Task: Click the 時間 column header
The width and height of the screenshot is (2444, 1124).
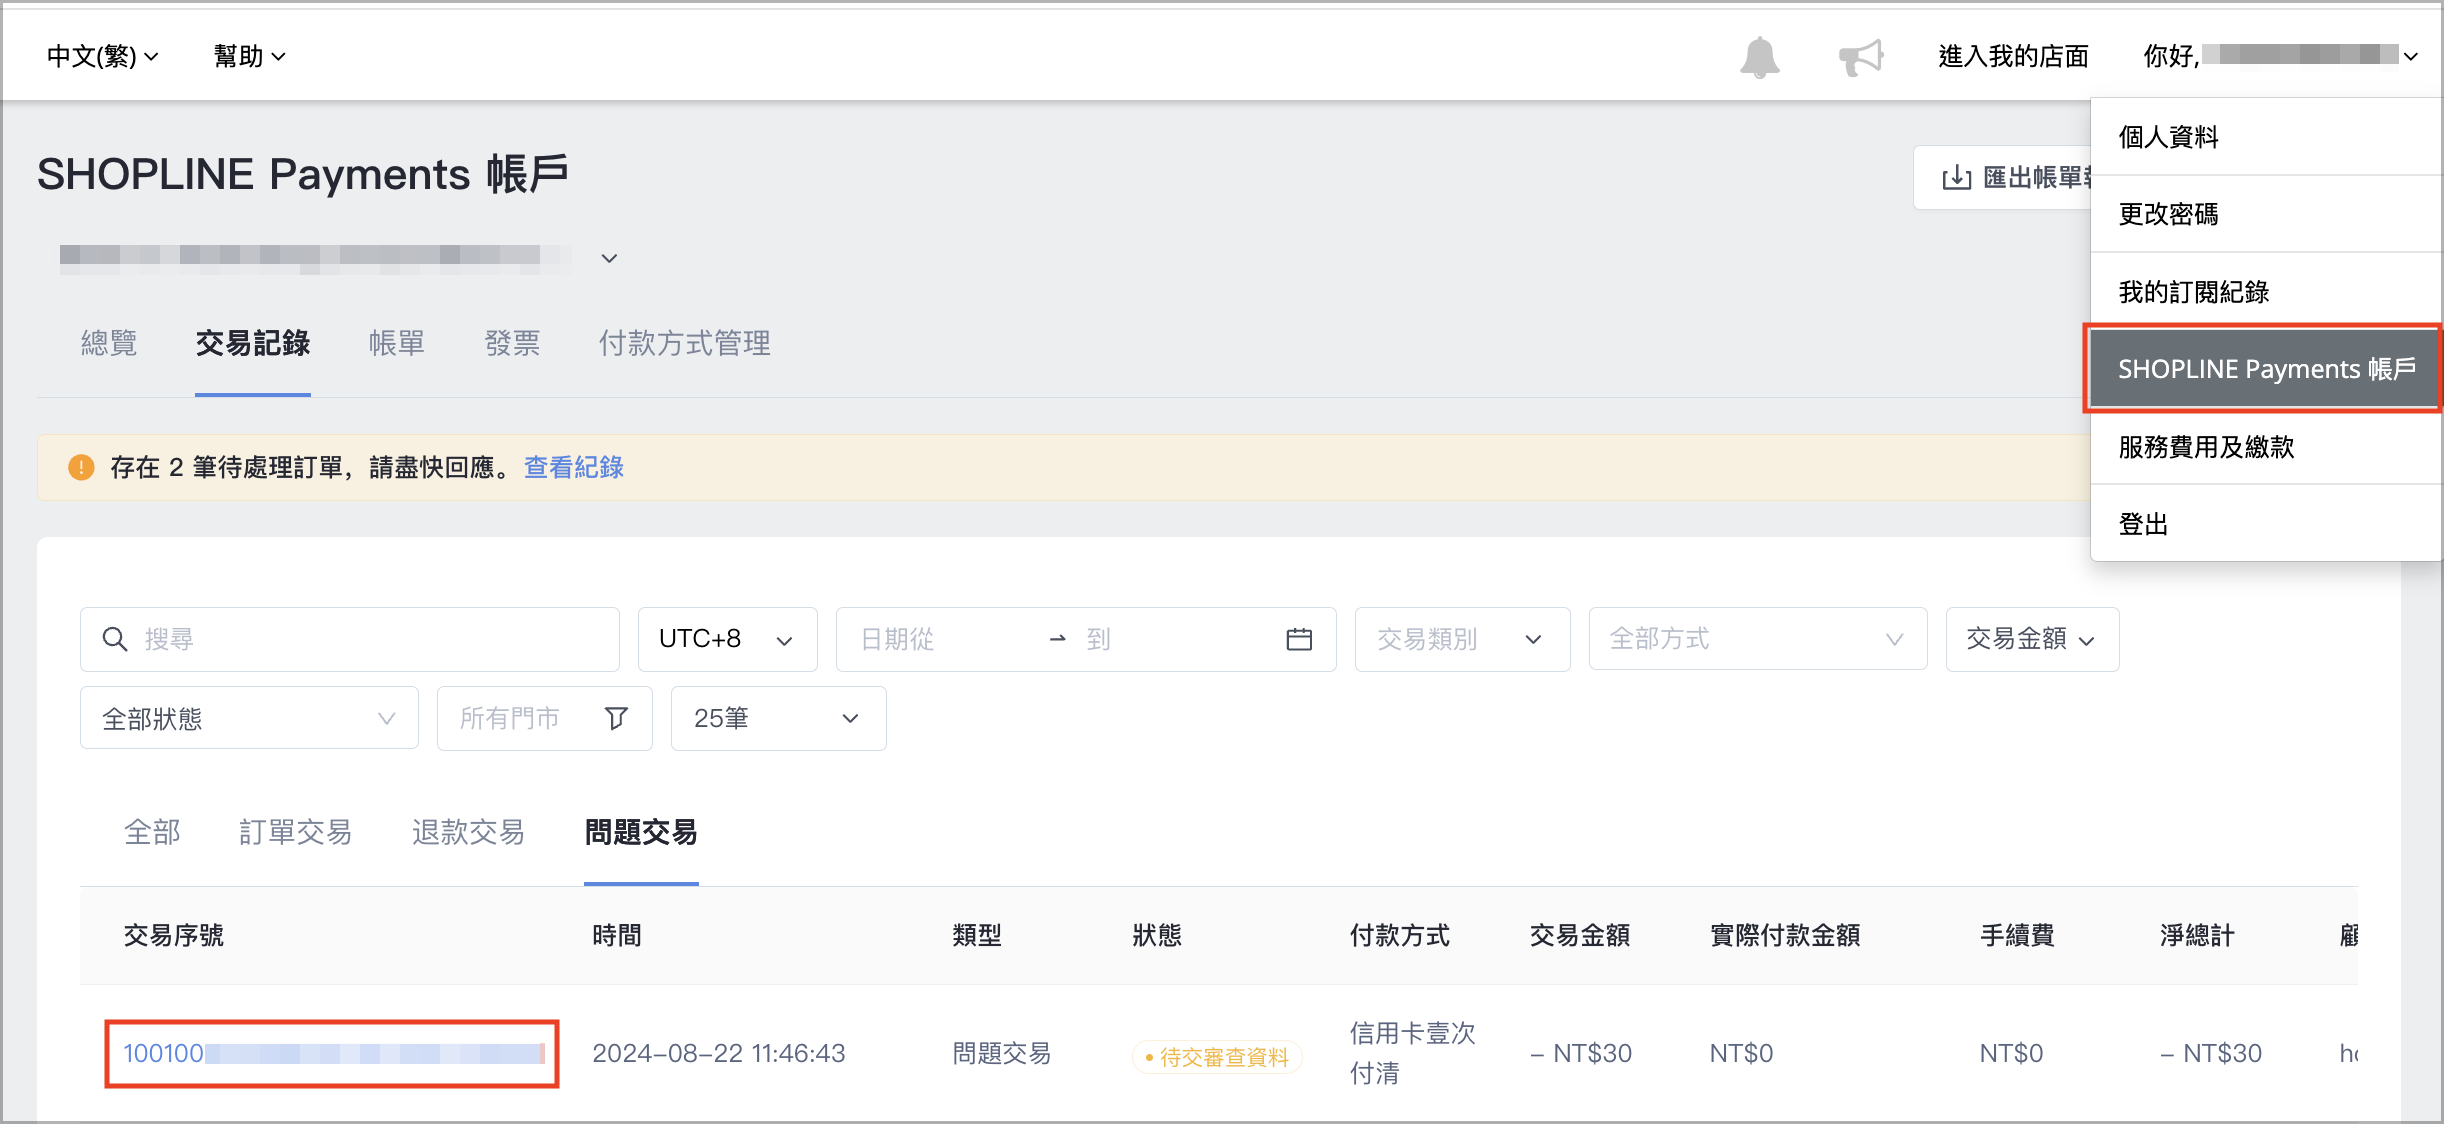Action: coord(617,935)
